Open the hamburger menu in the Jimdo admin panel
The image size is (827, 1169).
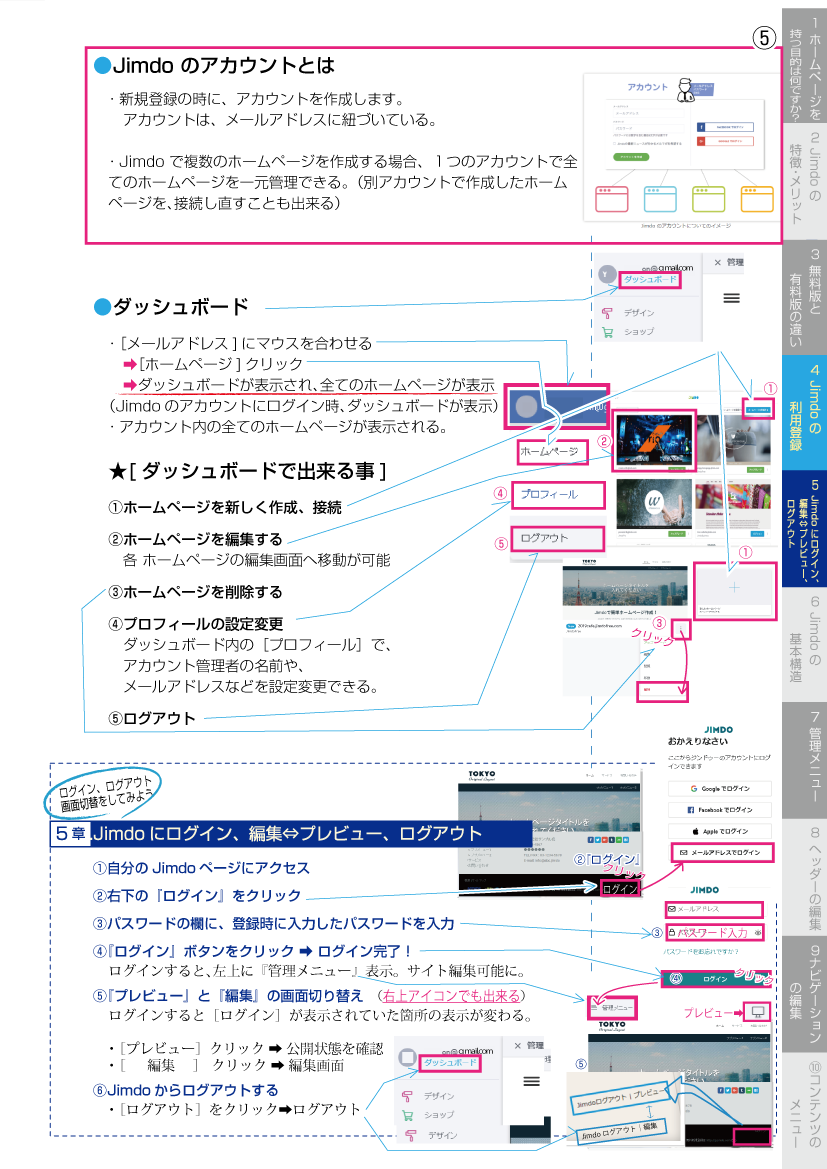click(x=732, y=297)
